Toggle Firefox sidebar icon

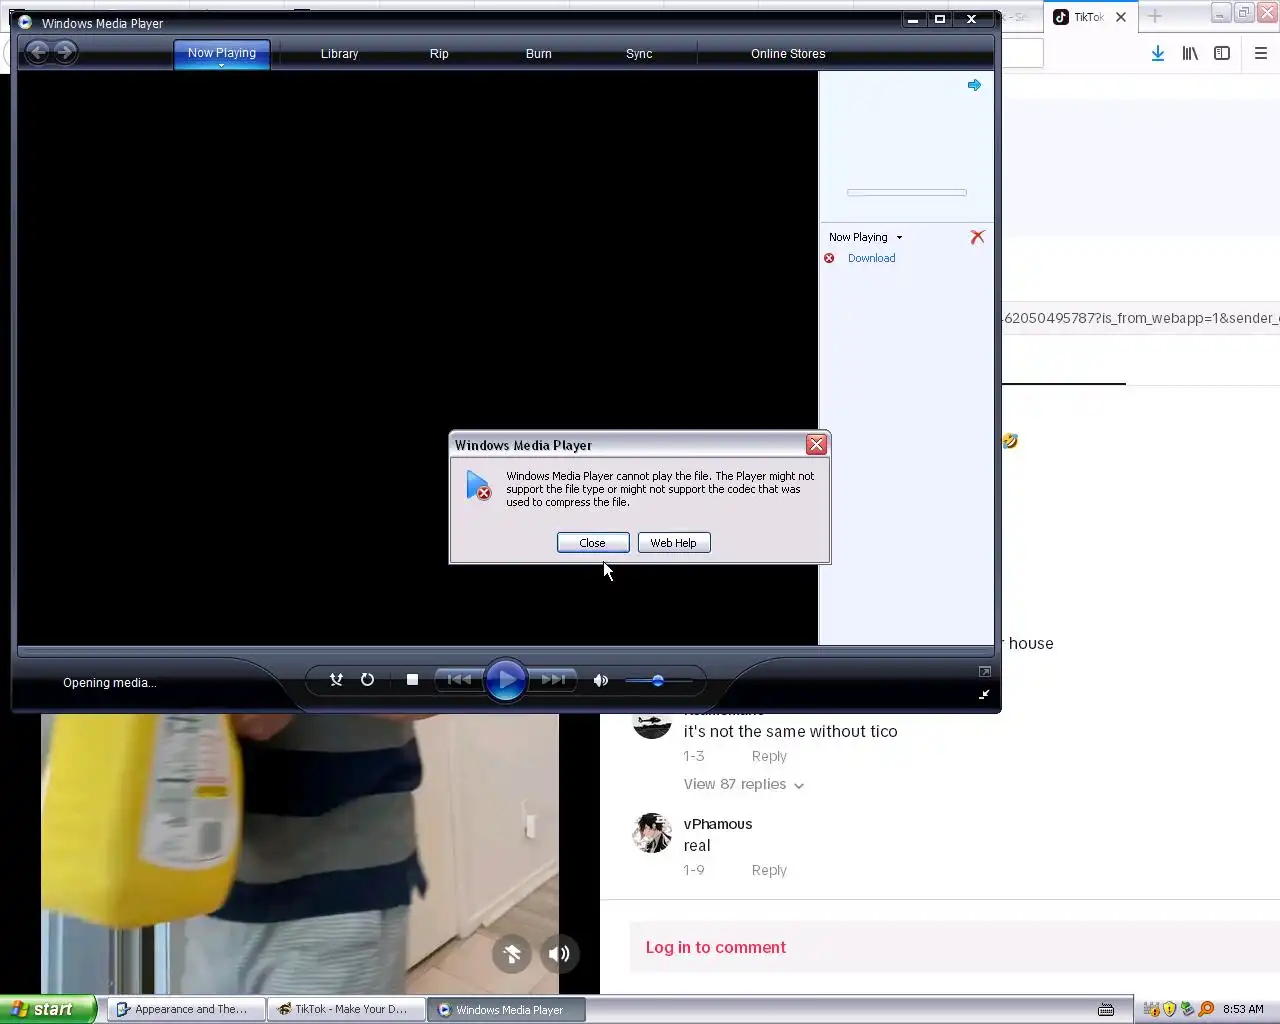pyautogui.click(x=1222, y=54)
